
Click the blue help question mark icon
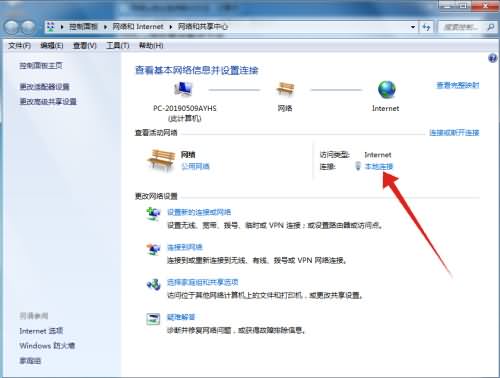pos(492,58)
